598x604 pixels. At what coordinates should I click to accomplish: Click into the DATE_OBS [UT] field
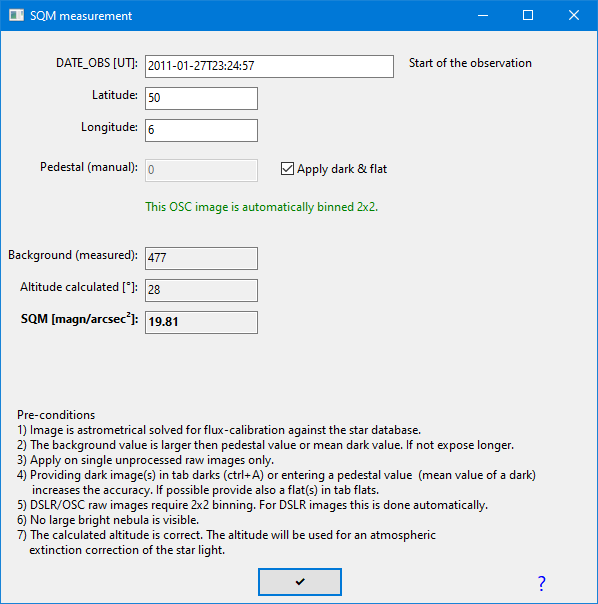click(269, 66)
